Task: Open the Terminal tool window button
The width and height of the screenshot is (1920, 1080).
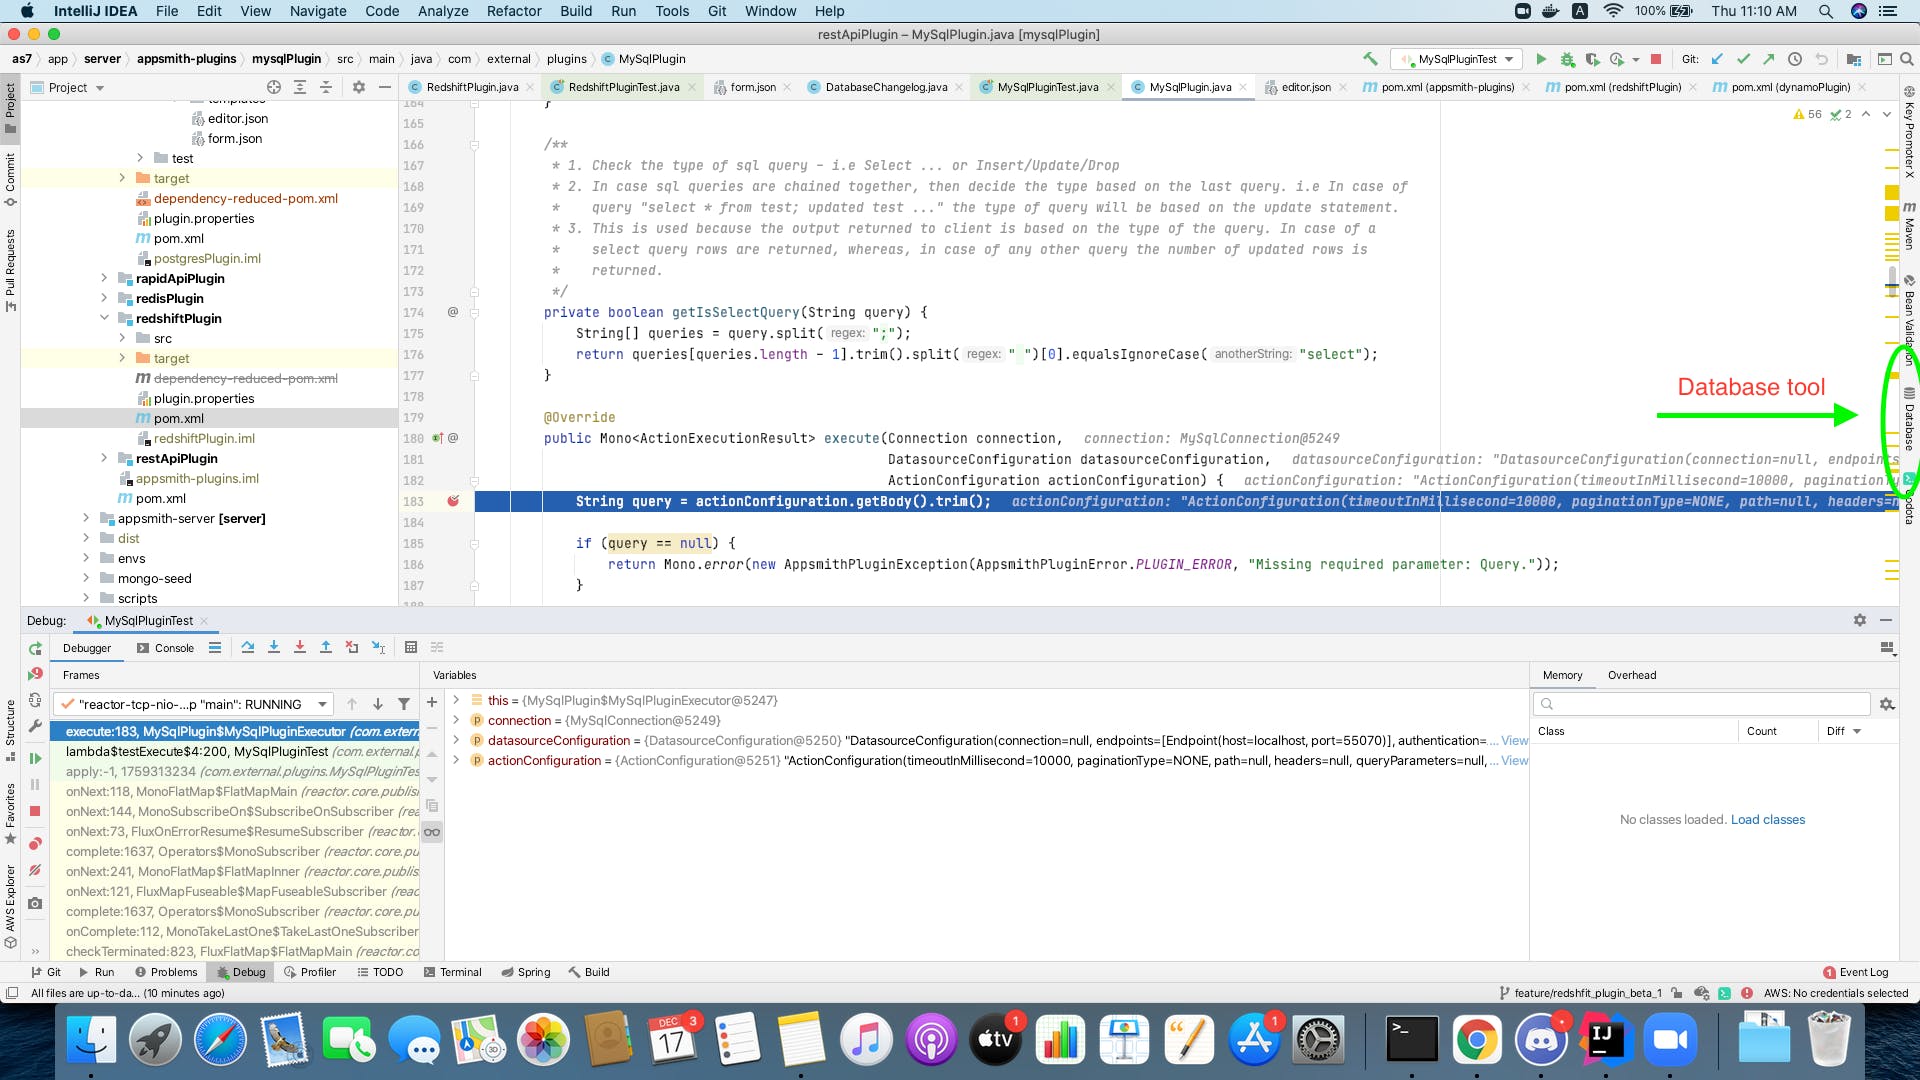Action: pyautogui.click(x=452, y=972)
